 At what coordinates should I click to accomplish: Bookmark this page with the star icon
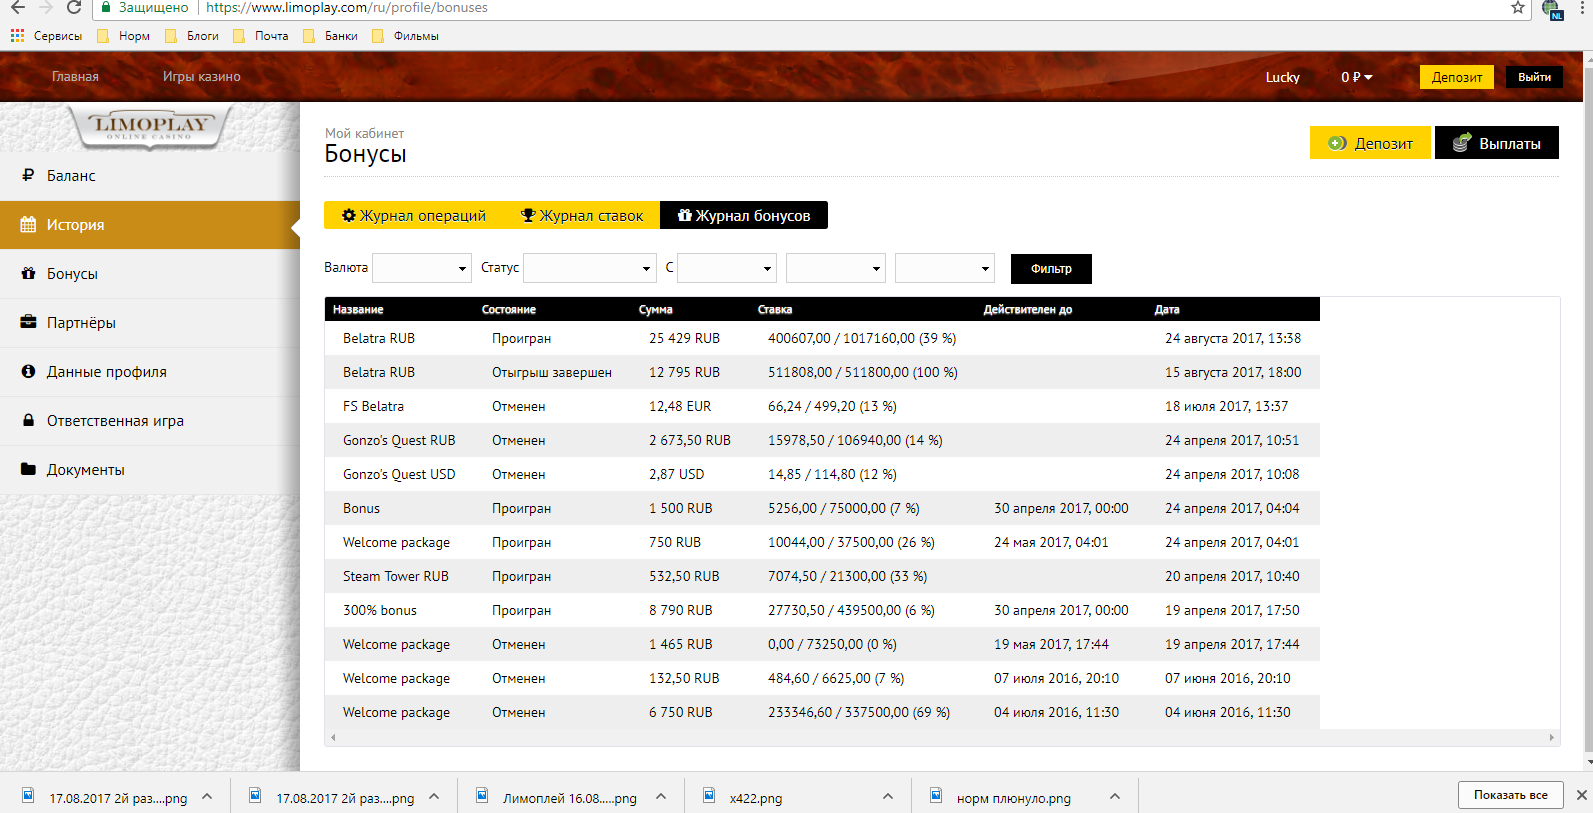tap(1518, 7)
